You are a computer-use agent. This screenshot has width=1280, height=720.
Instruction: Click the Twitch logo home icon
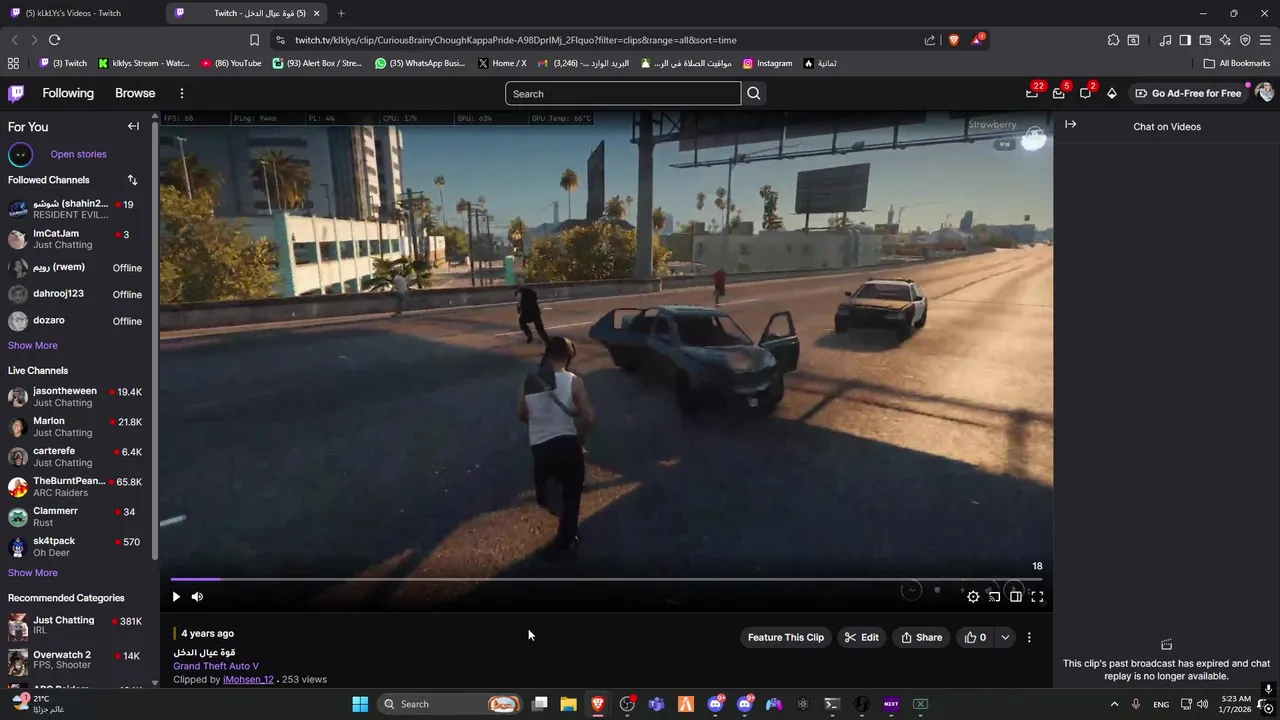pyautogui.click(x=16, y=93)
